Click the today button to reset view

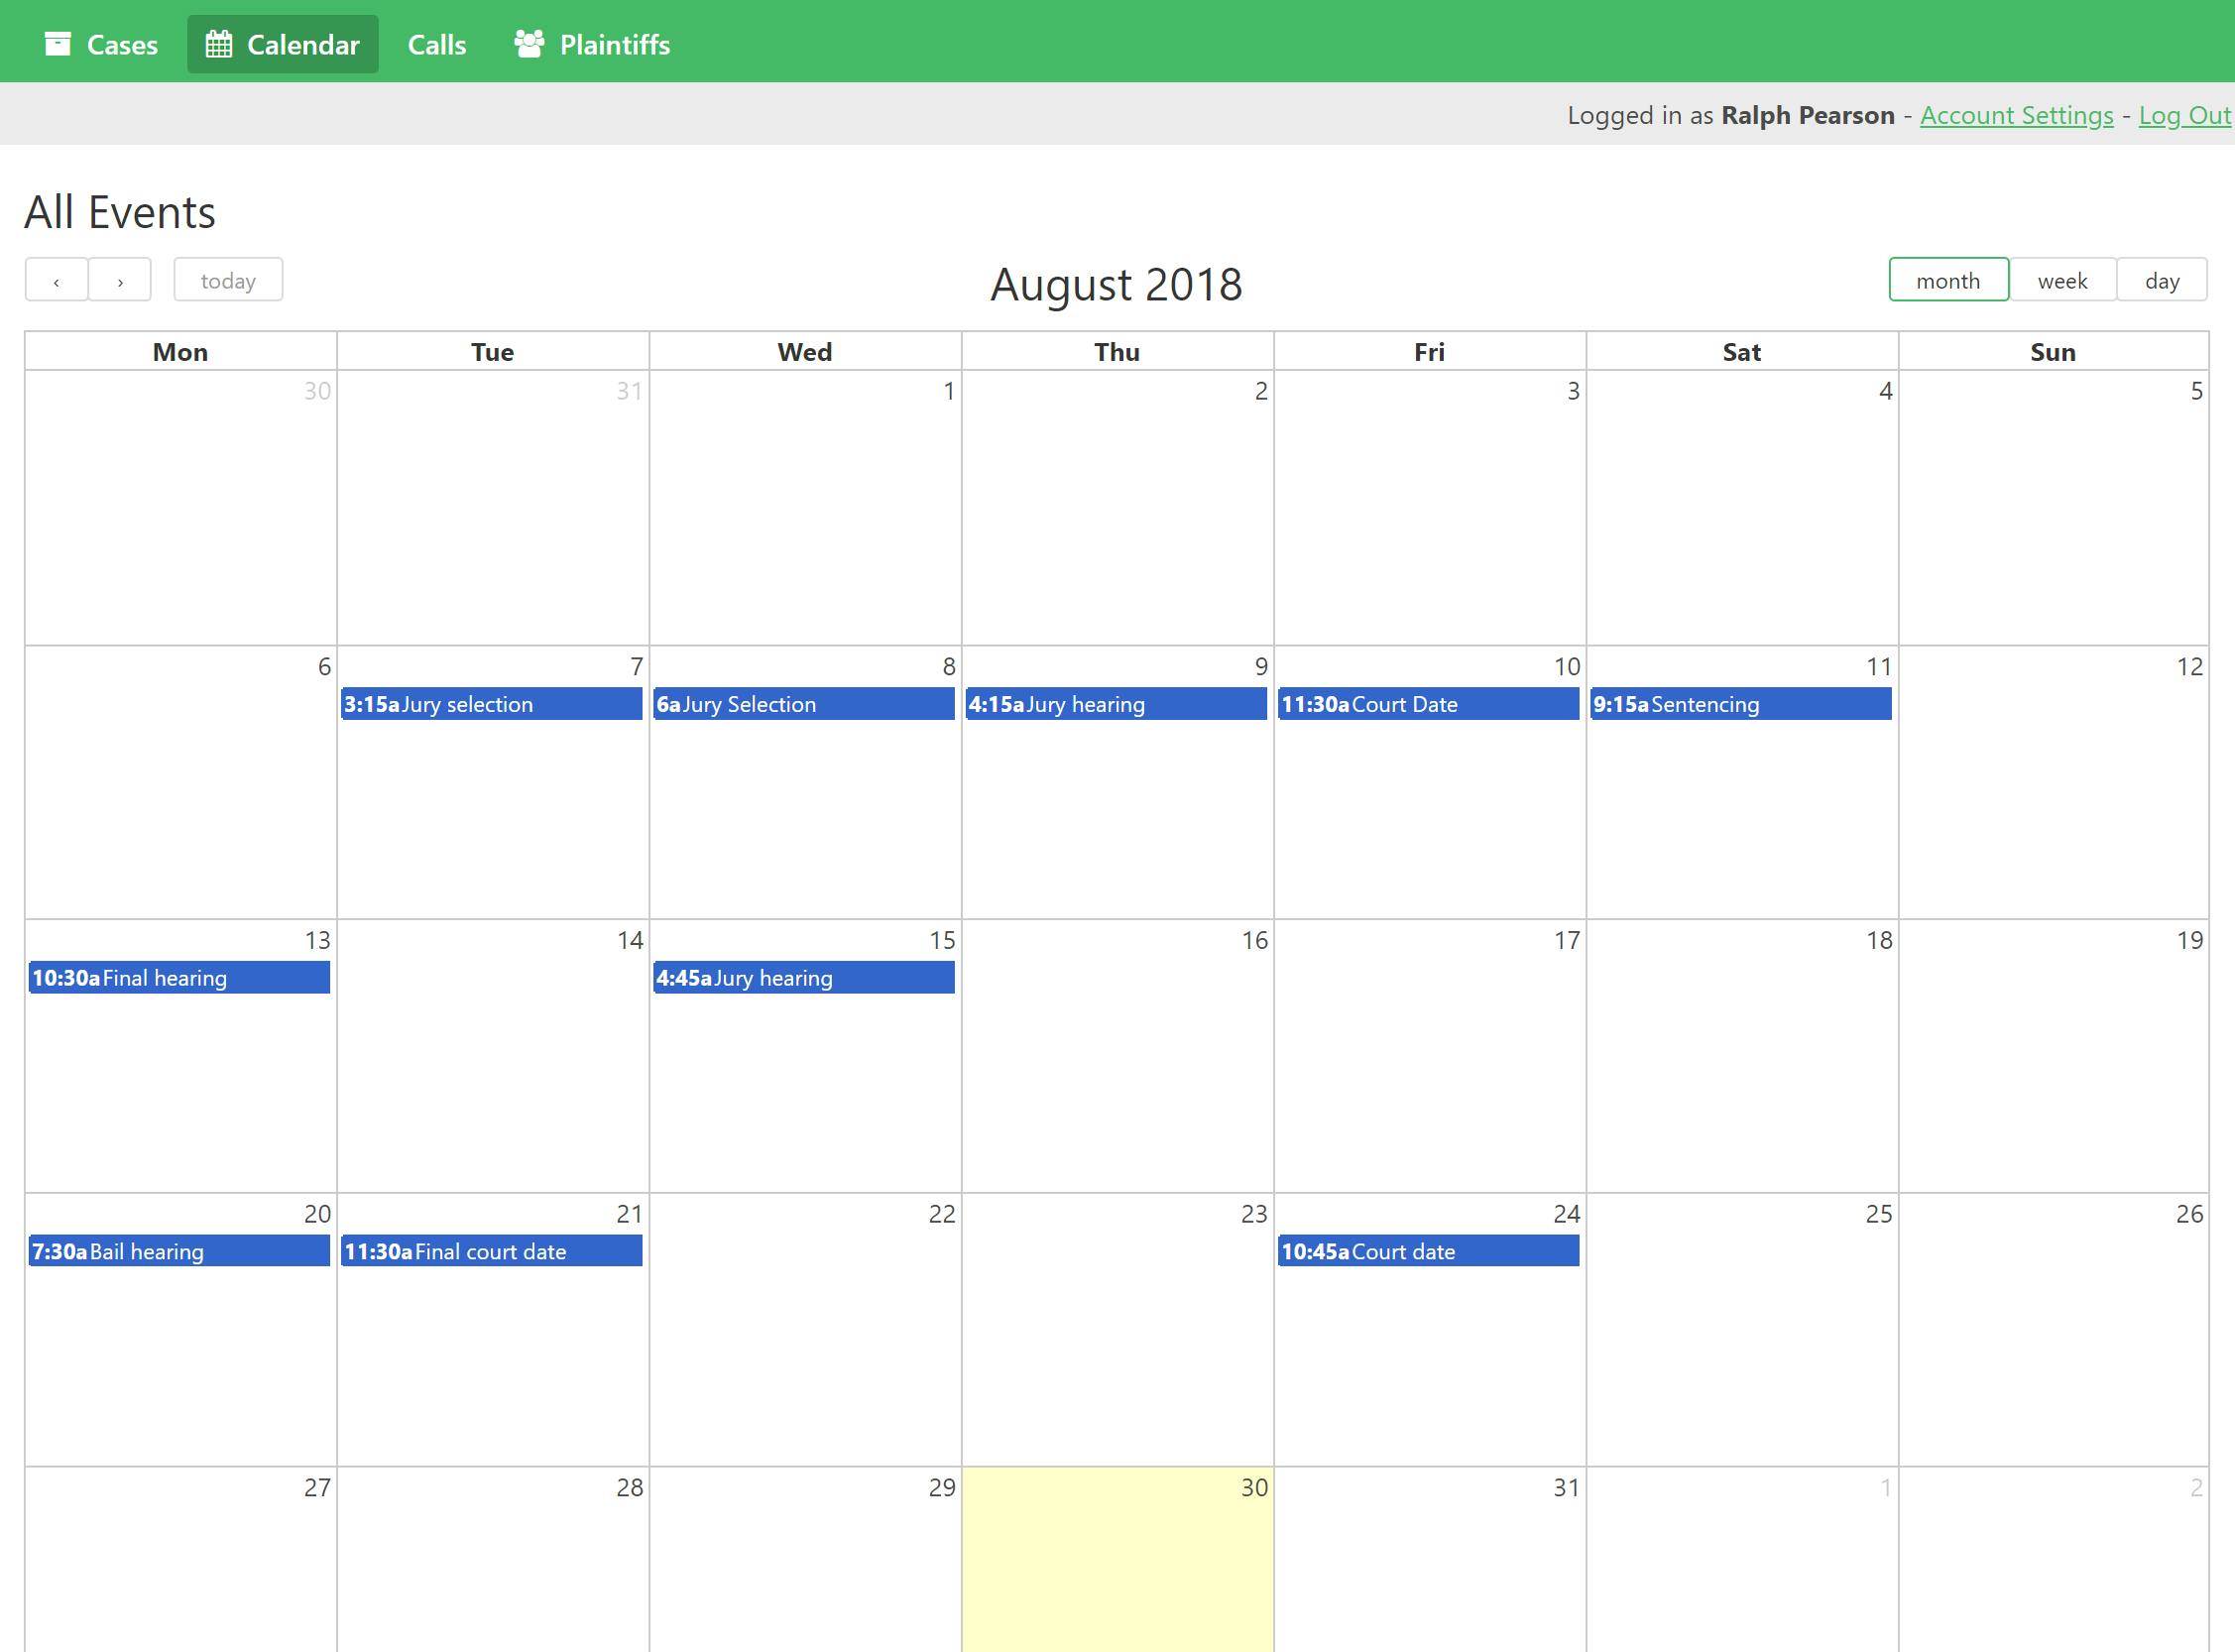tap(227, 280)
